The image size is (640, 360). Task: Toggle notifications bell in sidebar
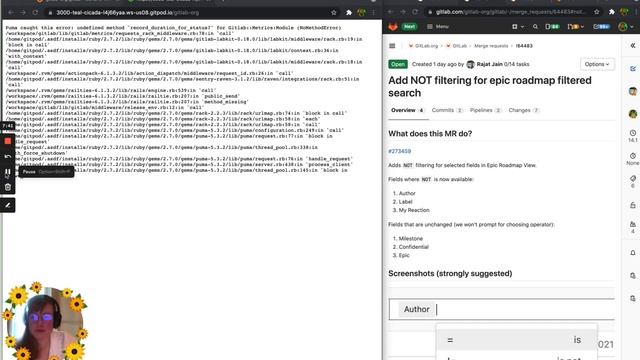pyautogui.click(x=633, y=253)
